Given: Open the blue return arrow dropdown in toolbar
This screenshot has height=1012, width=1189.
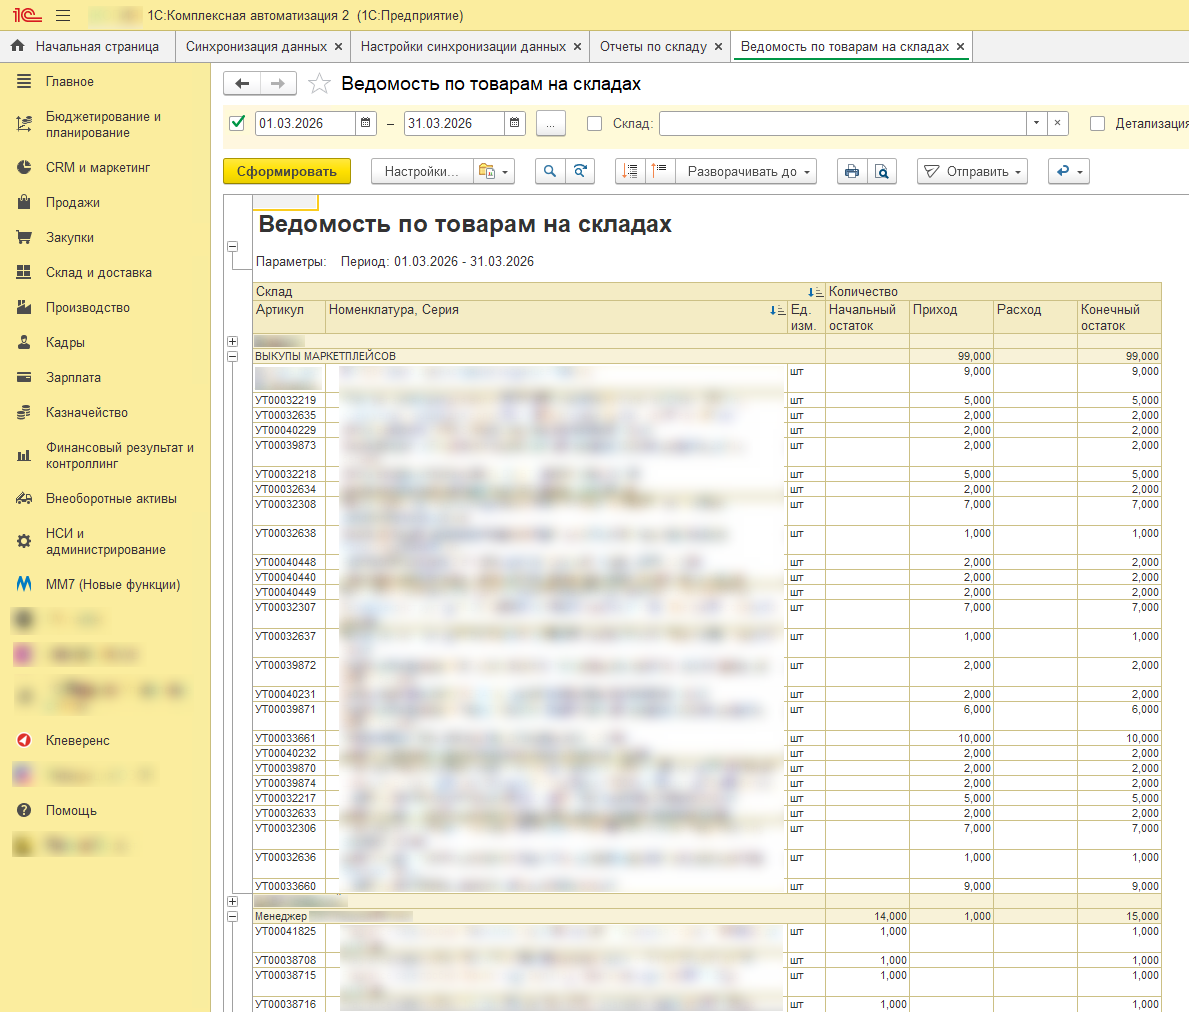Looking at the screenshot, I should (1068, 171).
